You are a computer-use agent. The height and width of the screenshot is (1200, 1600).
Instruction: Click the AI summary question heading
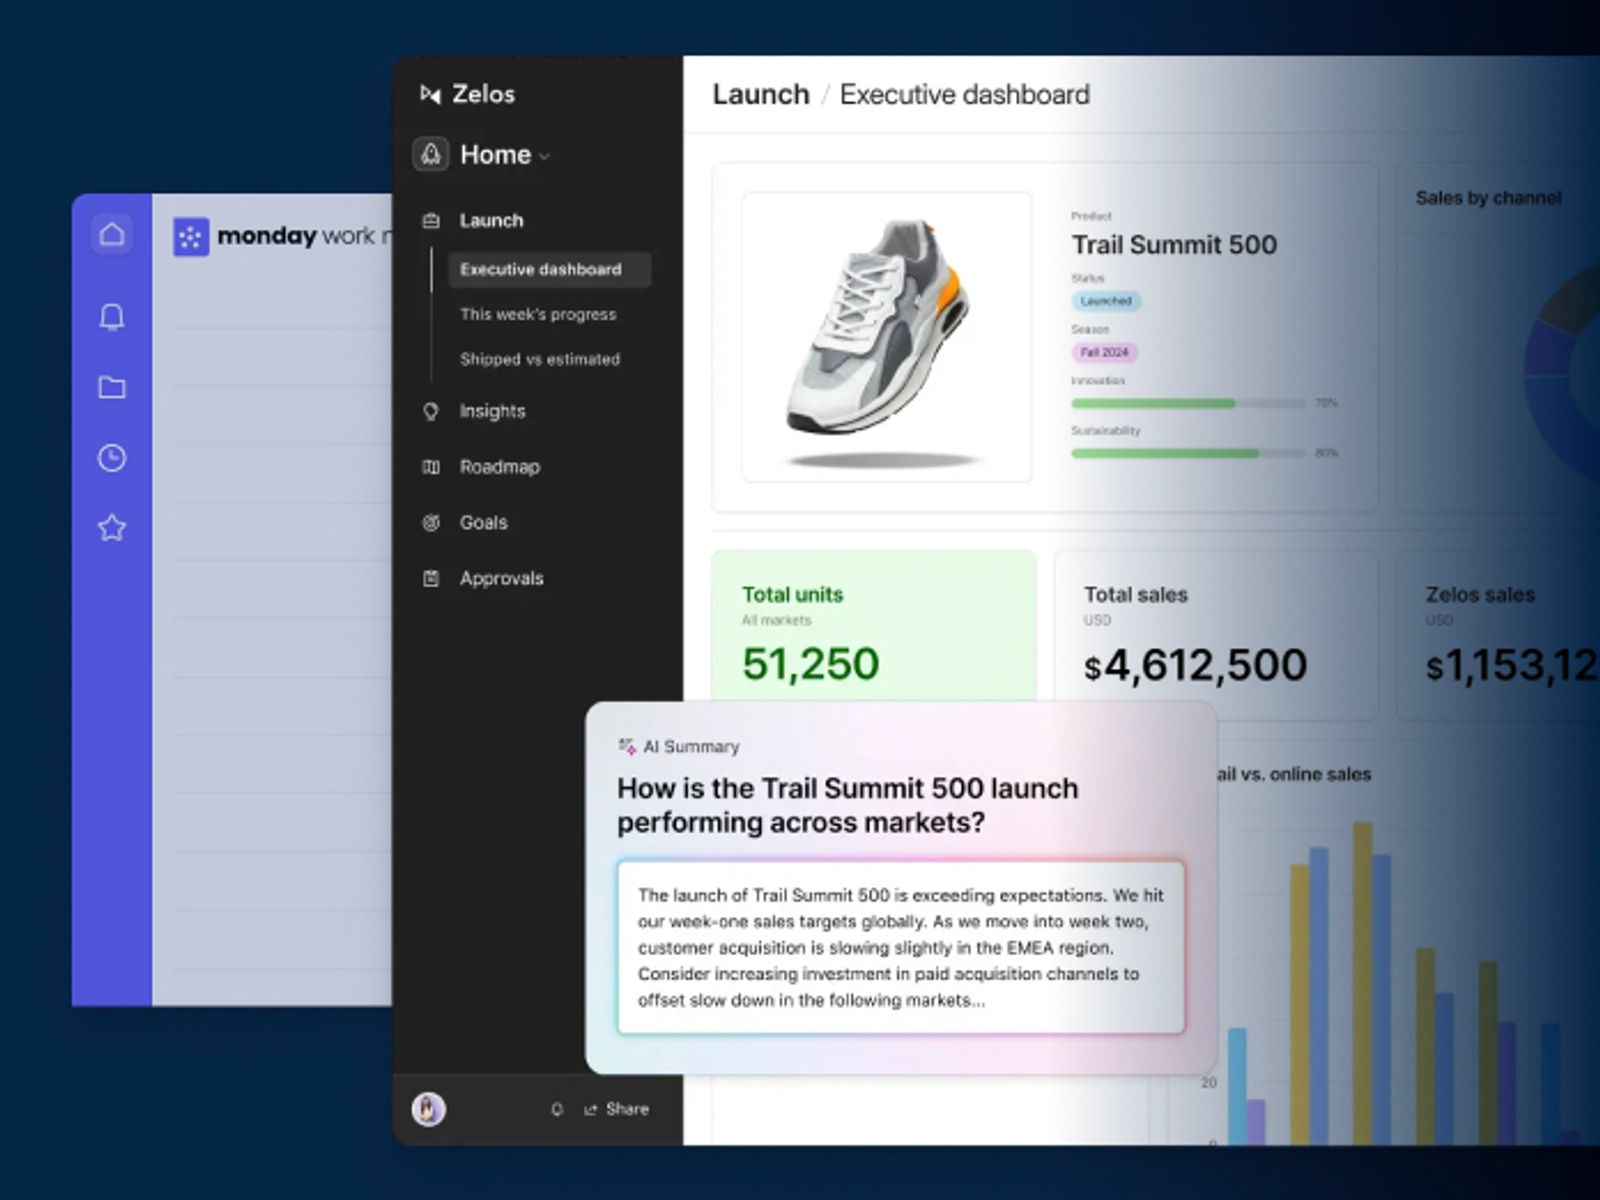(x=847, y=805)
